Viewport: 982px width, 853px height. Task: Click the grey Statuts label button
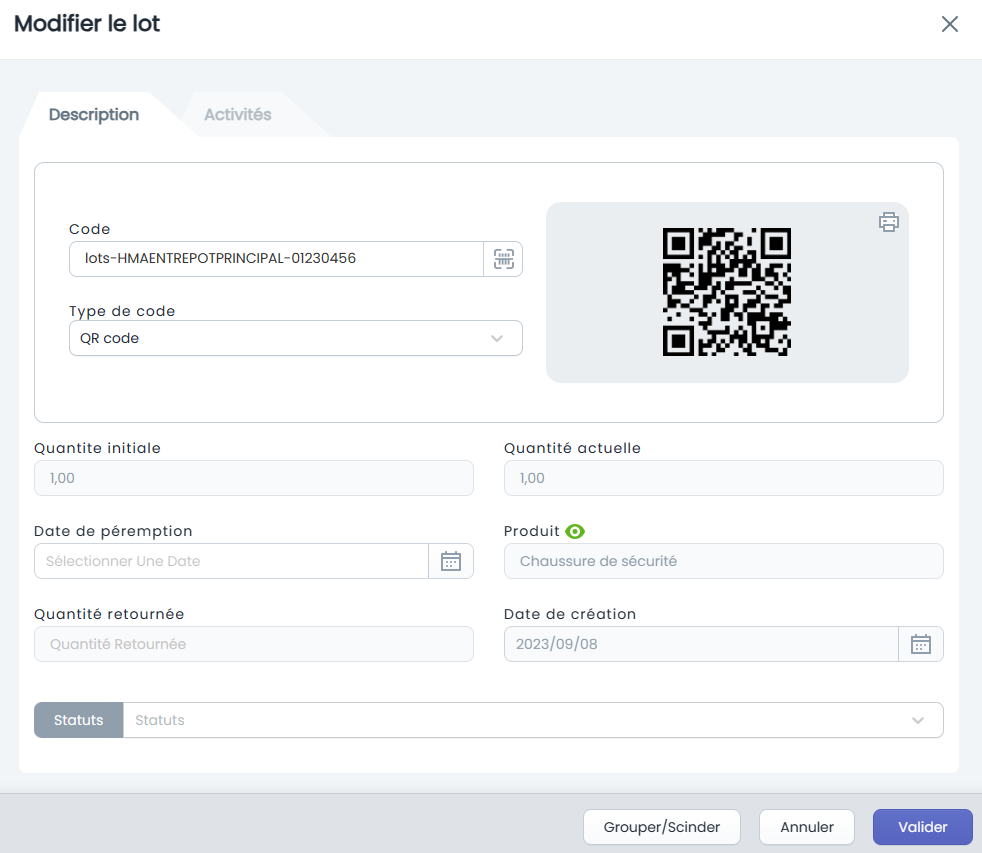point(79,720)
